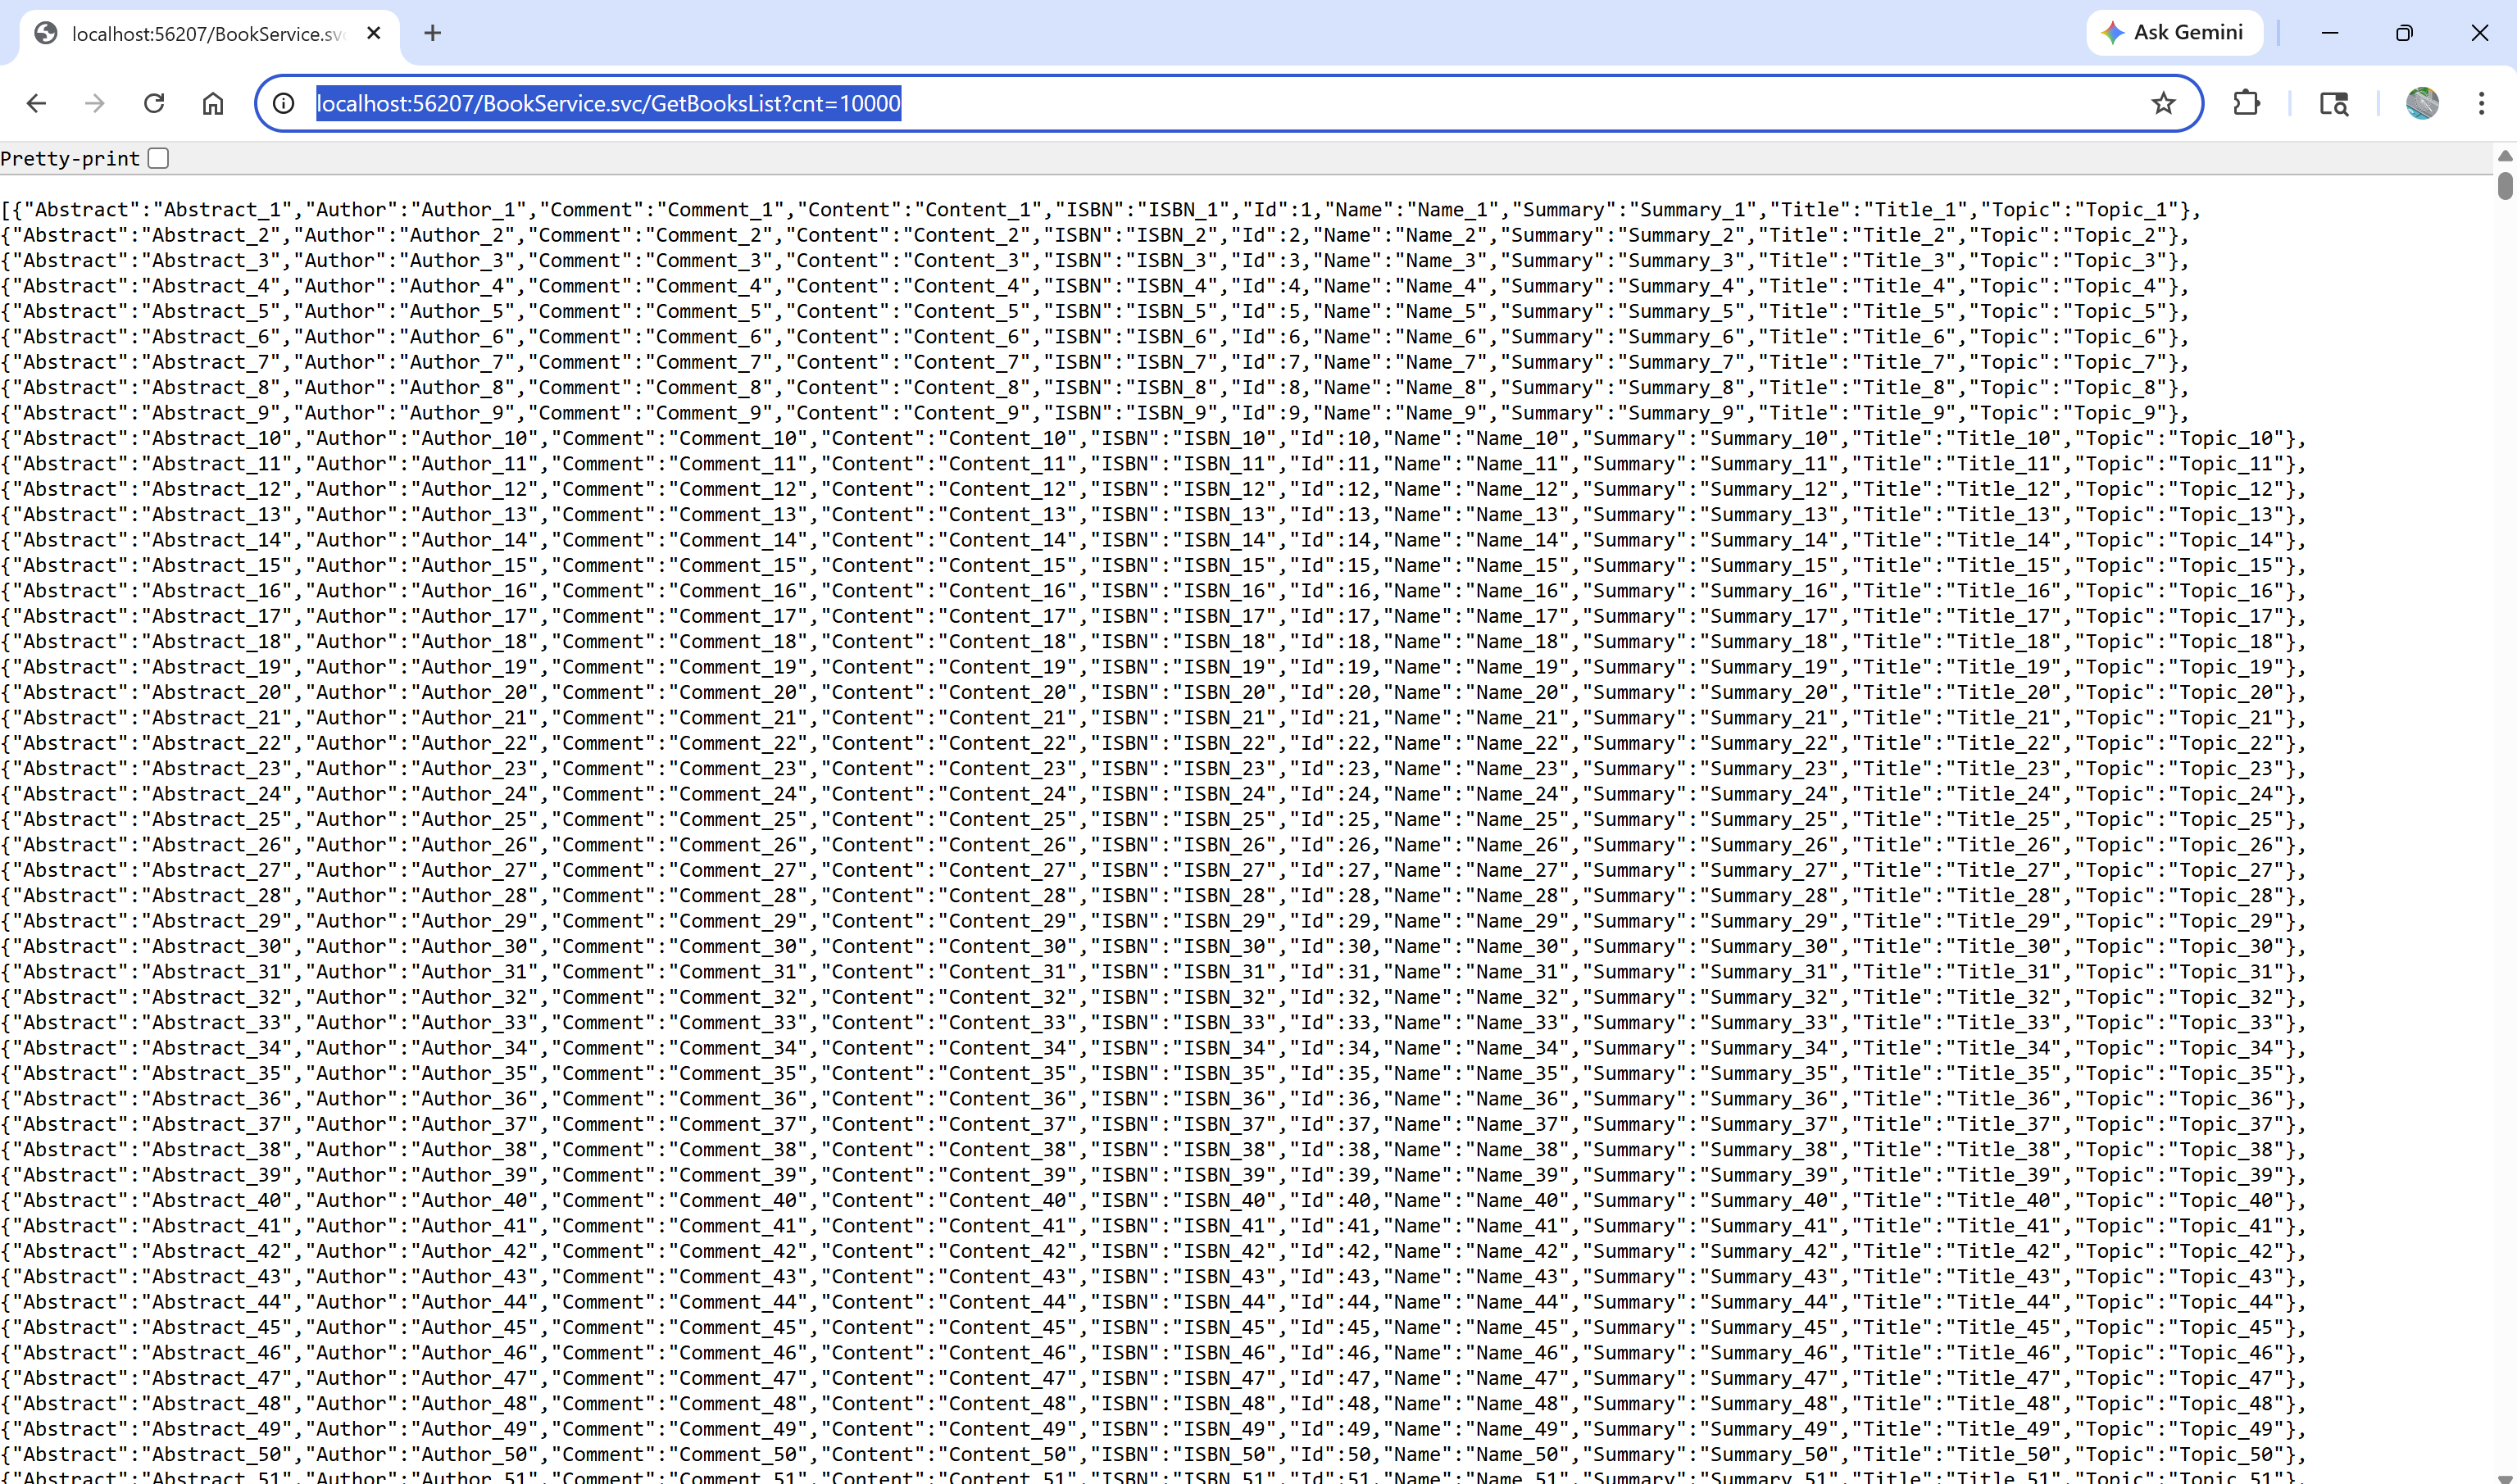2517x1484 pixels.
Task: Open a new tab with plus
Action: pyautogui.click(x=432, y=33)
